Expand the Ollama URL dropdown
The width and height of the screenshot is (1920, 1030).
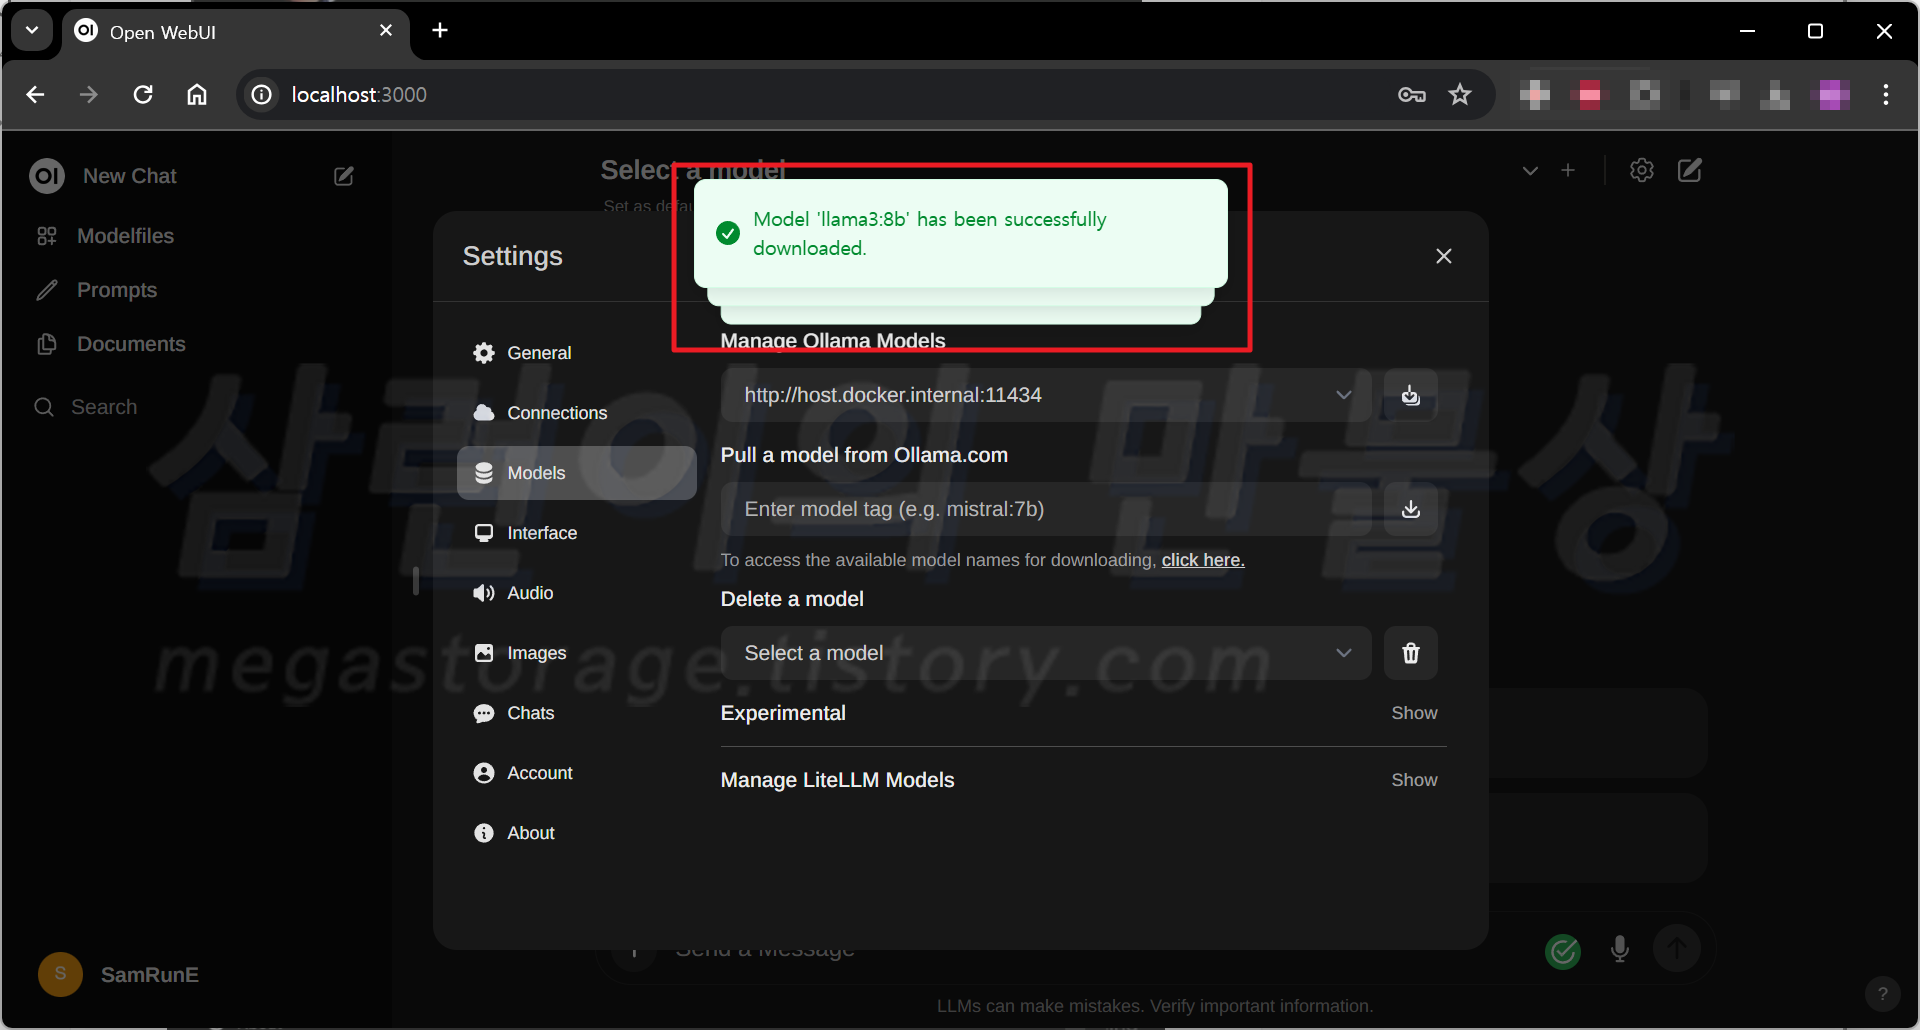[x=1046, y=395]
